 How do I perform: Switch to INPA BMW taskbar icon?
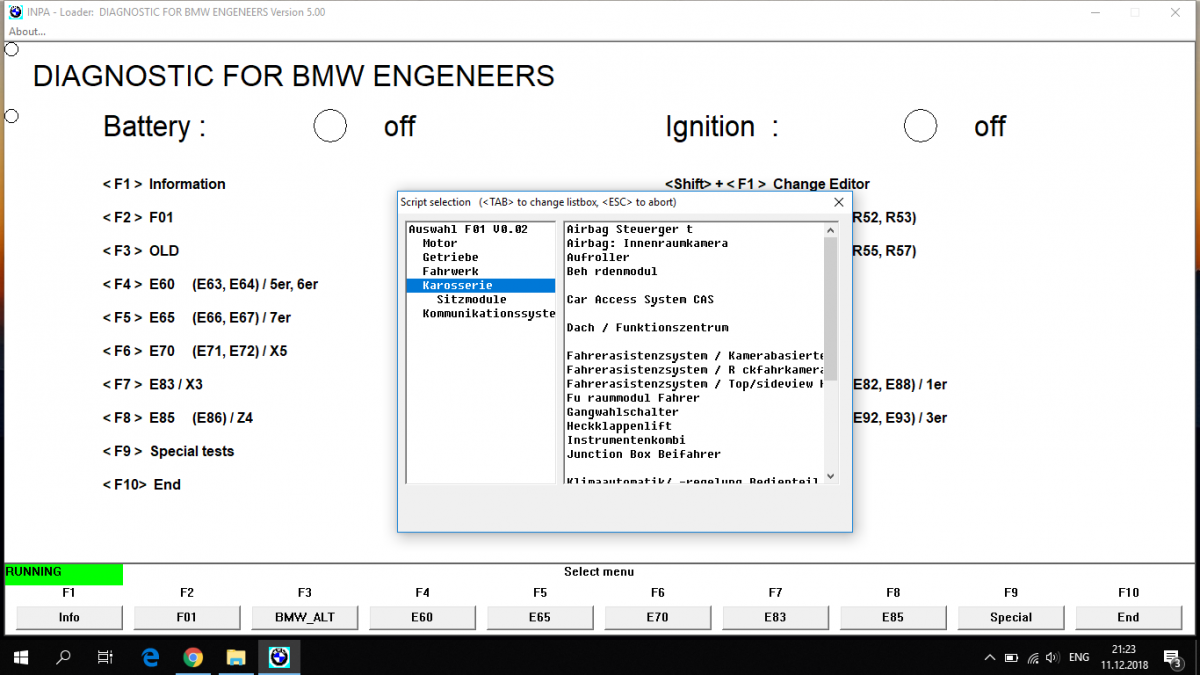(280, 657)
